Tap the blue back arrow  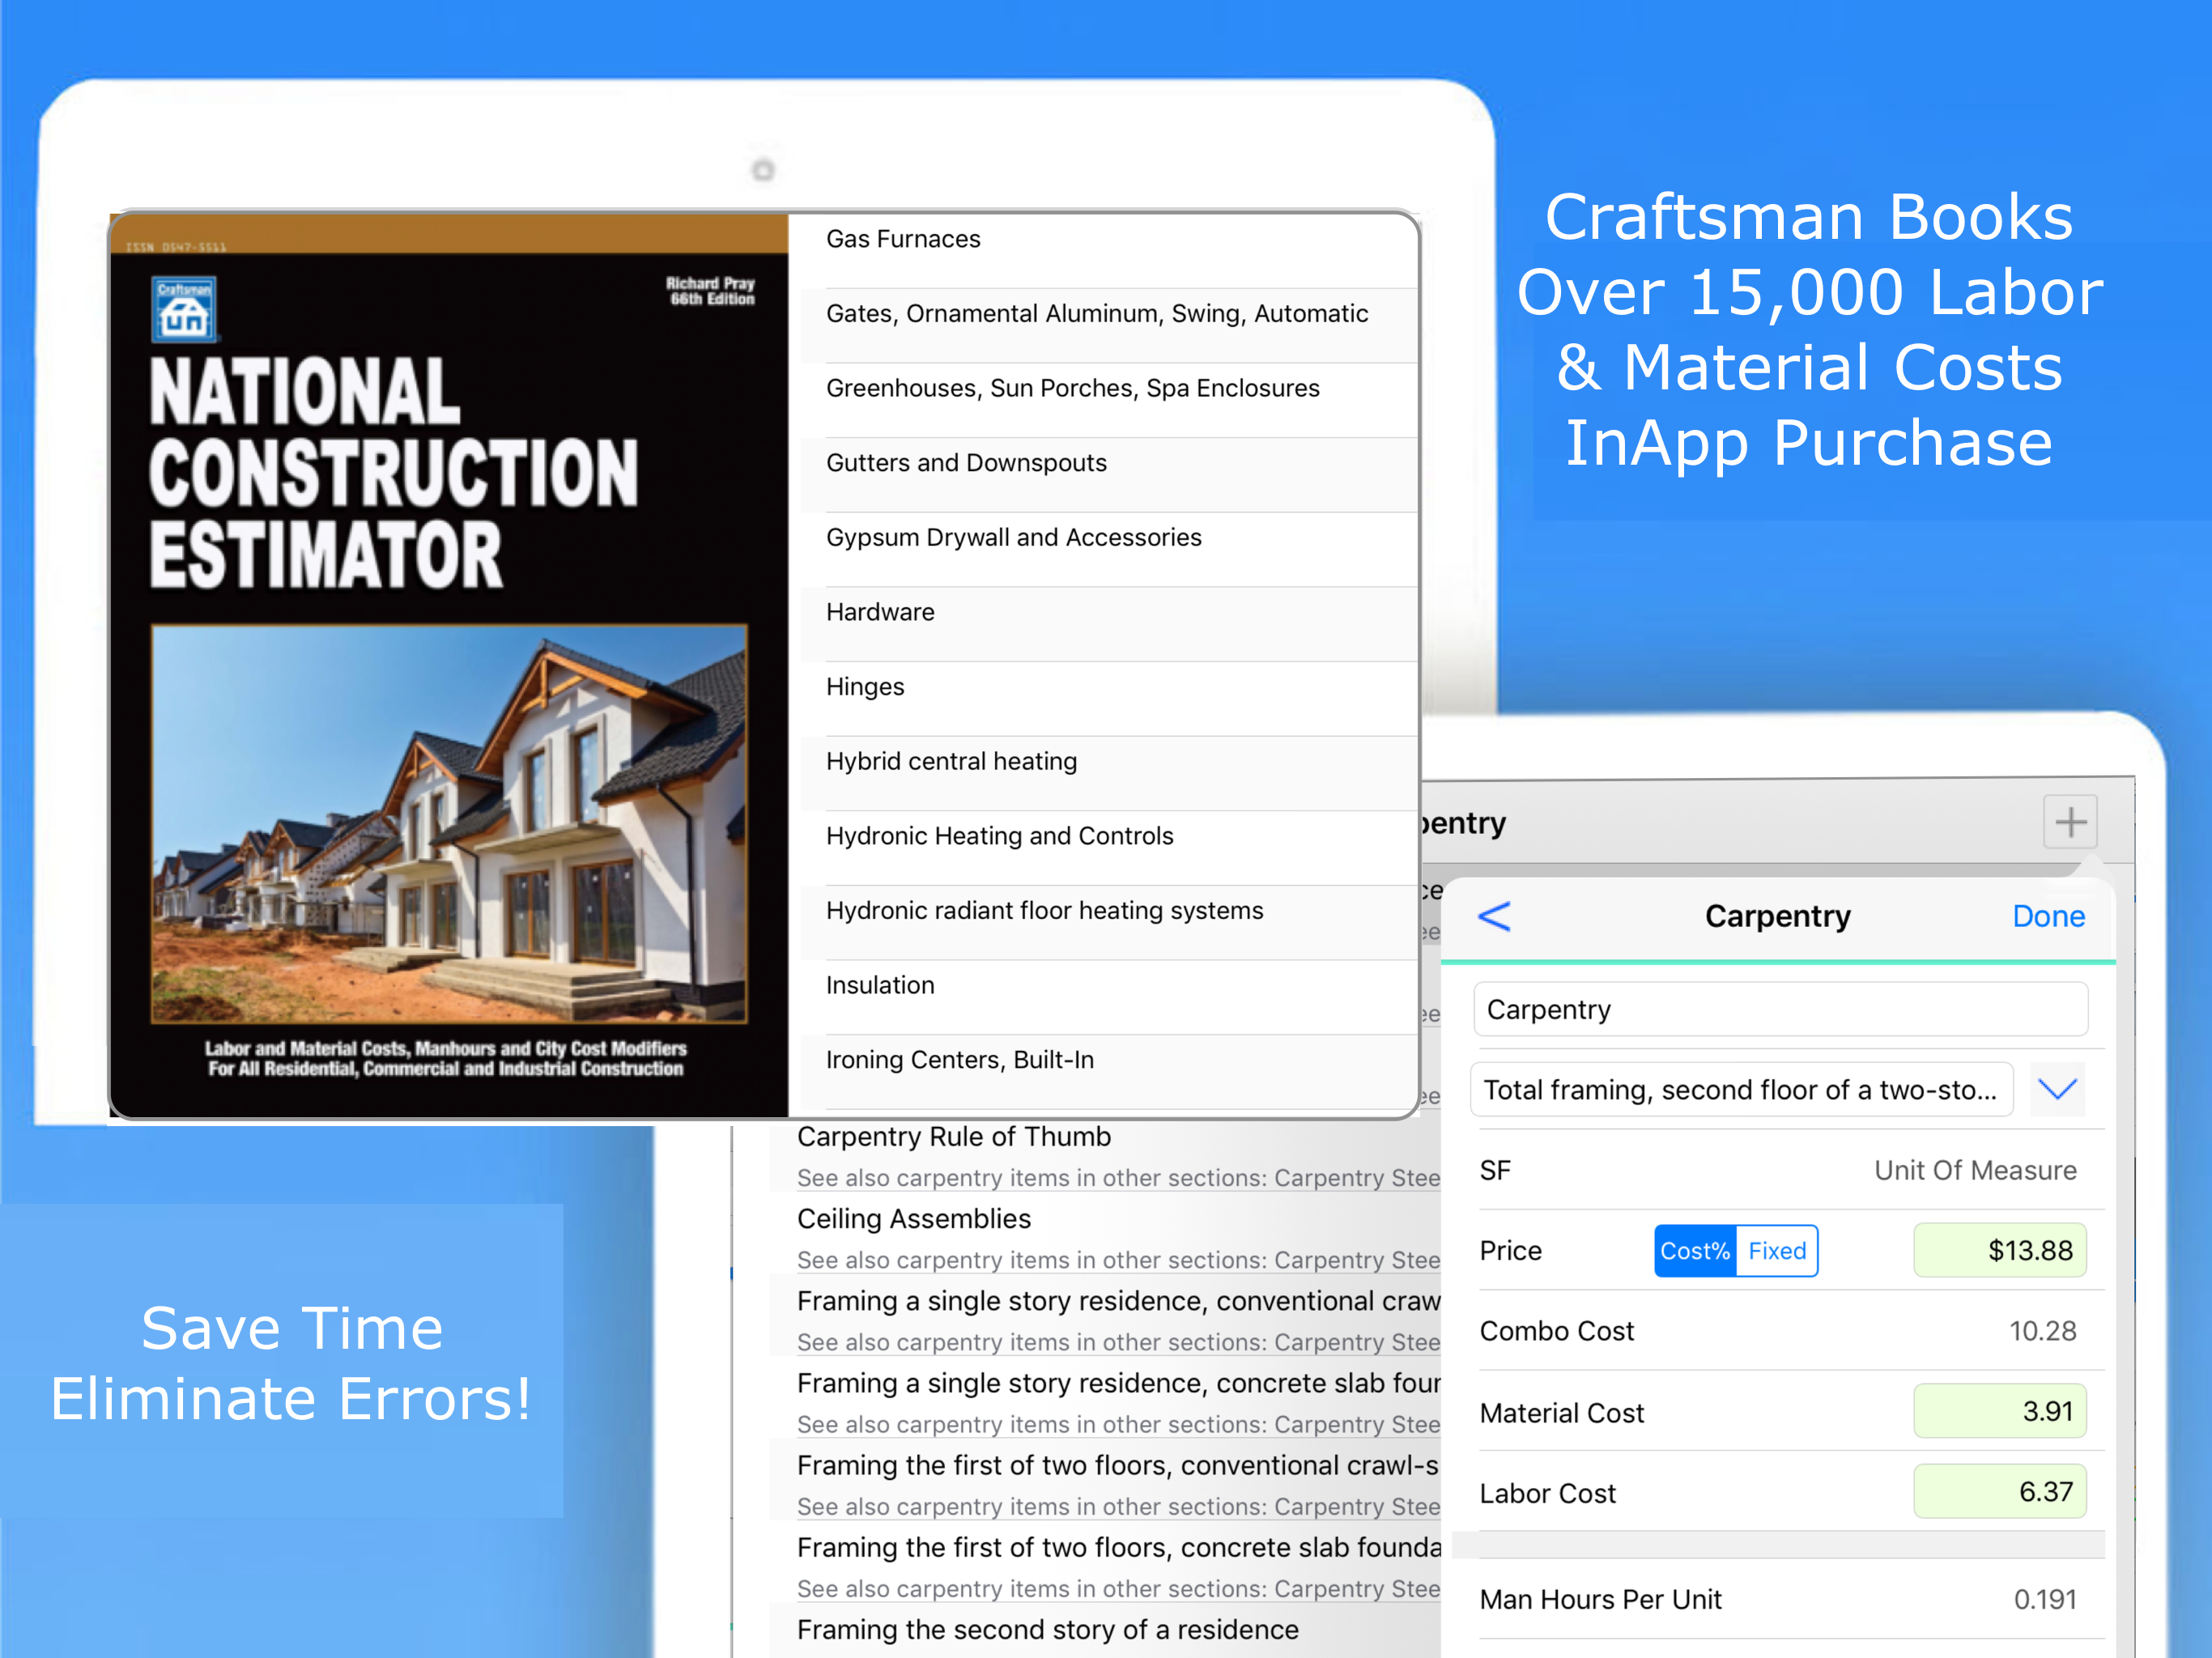pyautogui.click(x=1494, y=916)
